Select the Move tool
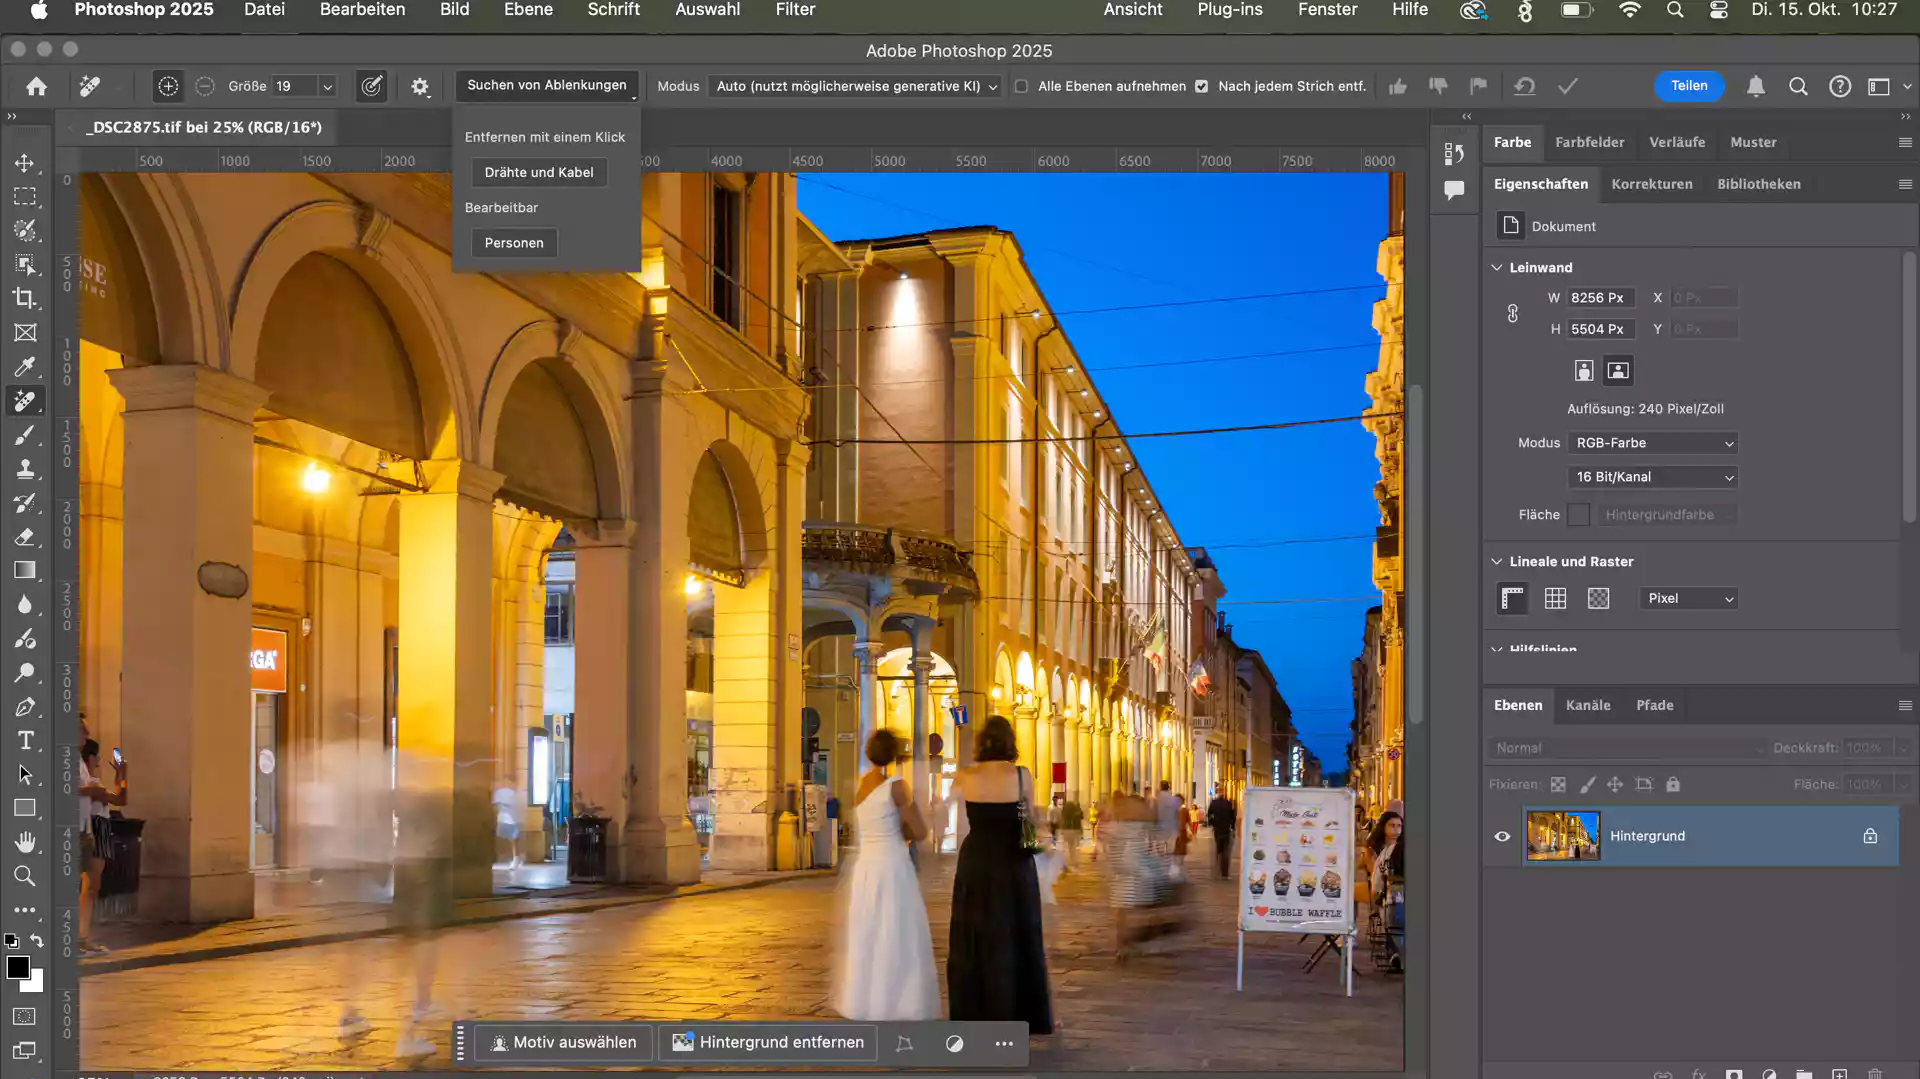The height and width of the screenshot is (1079, 1920). click(x=25, y=163)
